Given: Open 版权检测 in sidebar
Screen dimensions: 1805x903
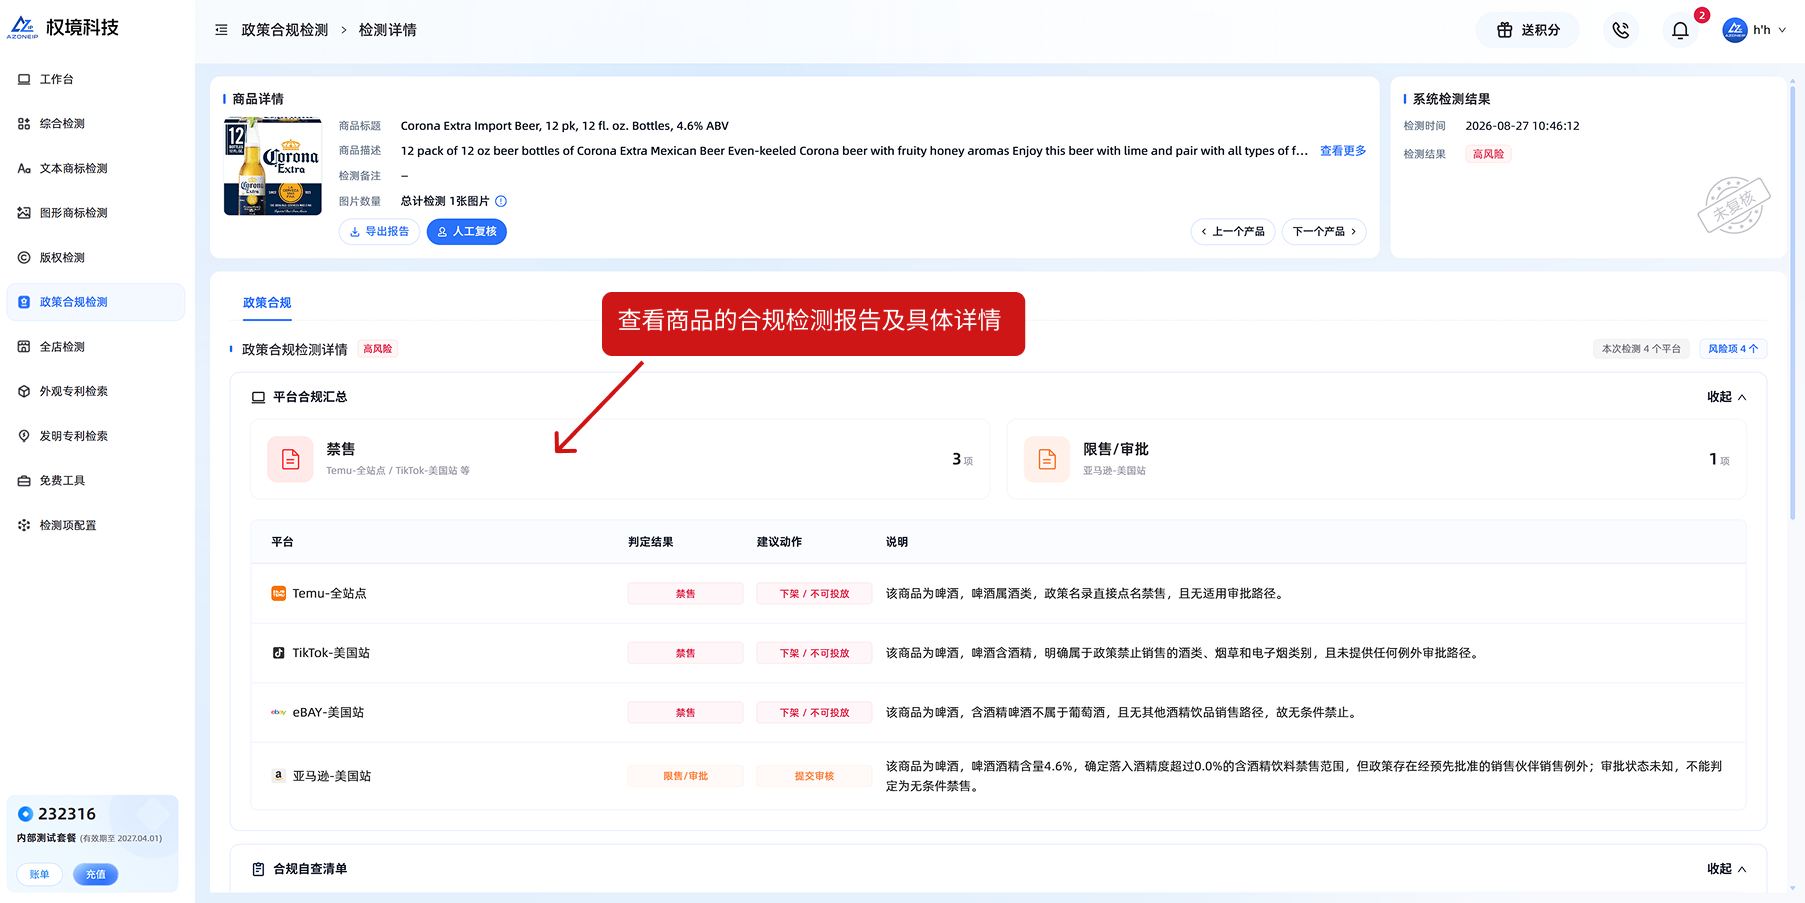Looking at the screenshot, I should pyautogui.click(x=95, y=258).
